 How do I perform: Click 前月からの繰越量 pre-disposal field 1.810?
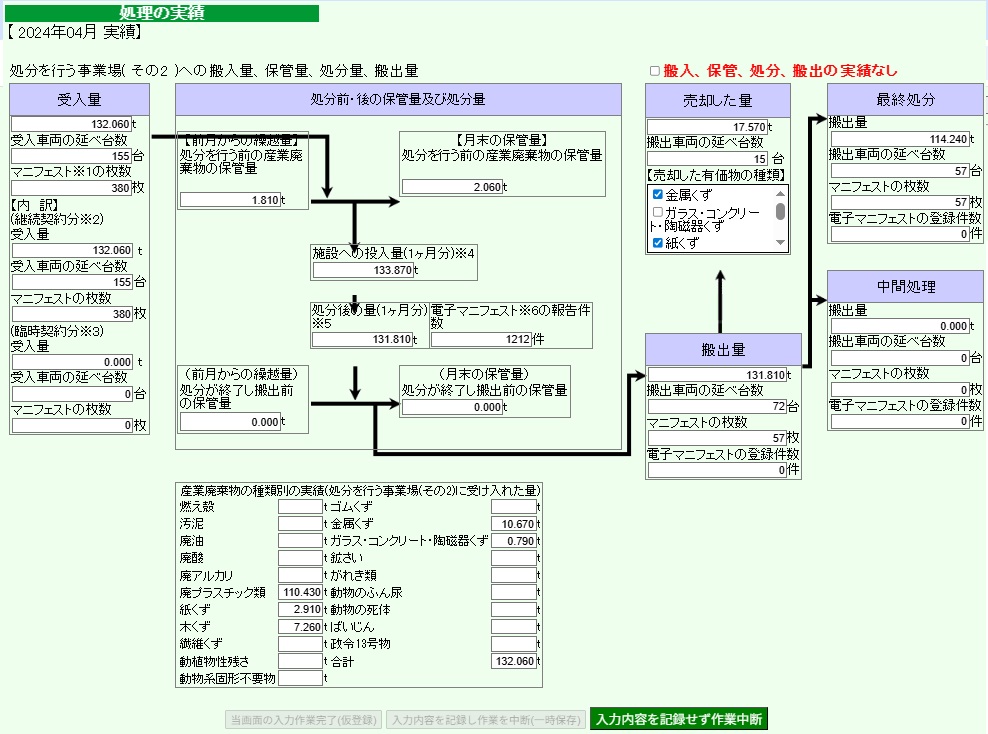230,200
